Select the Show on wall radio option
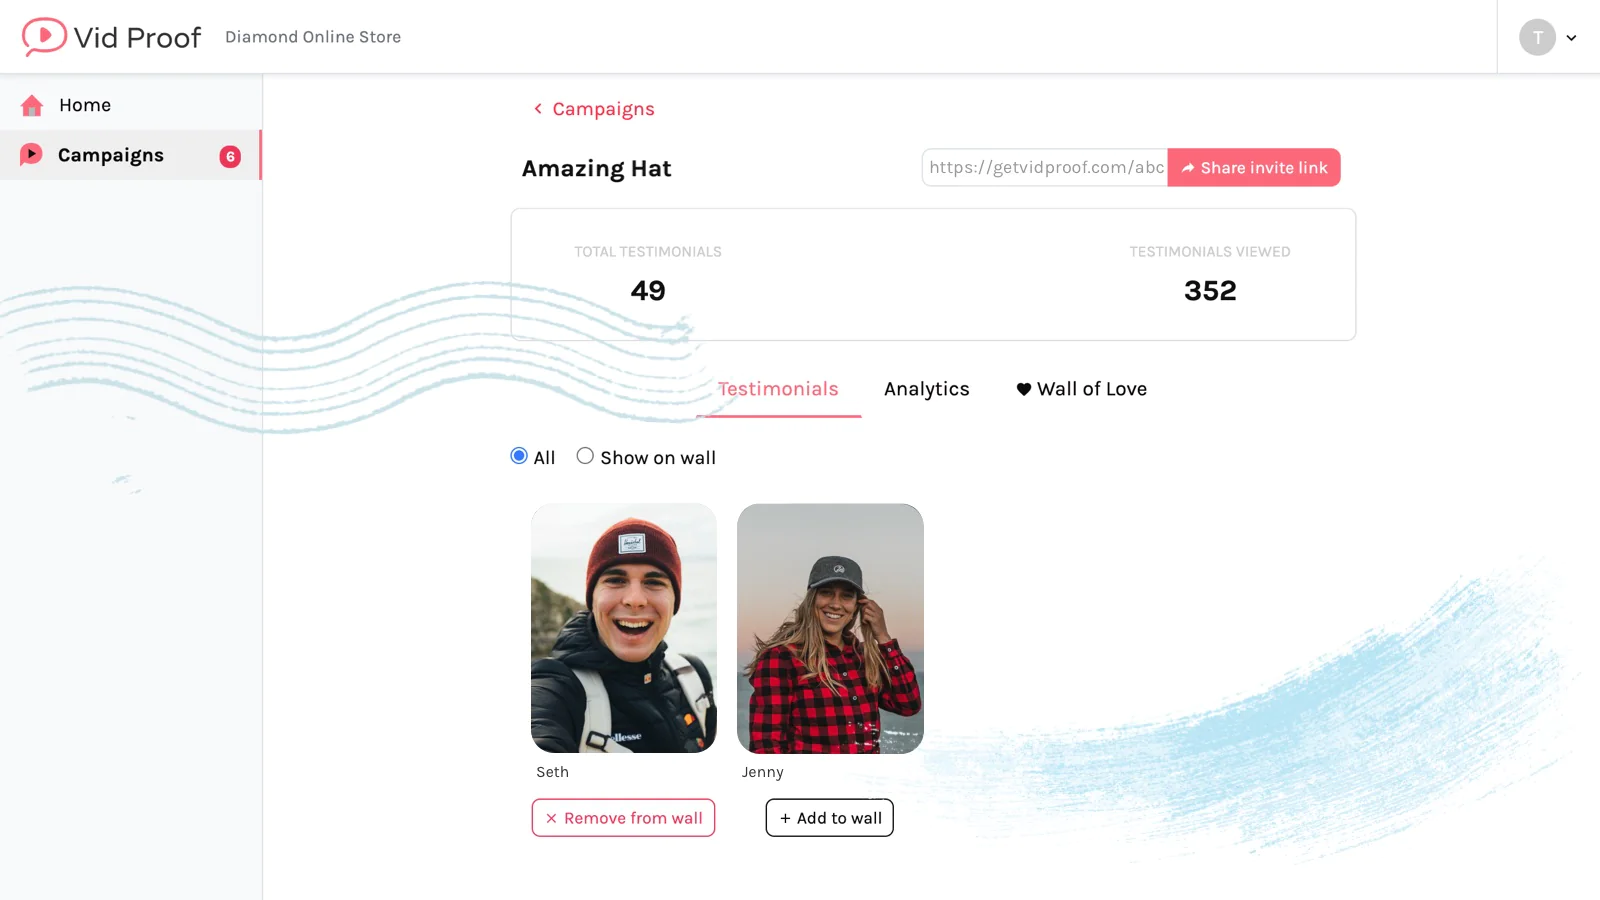 tap(585, 456)
